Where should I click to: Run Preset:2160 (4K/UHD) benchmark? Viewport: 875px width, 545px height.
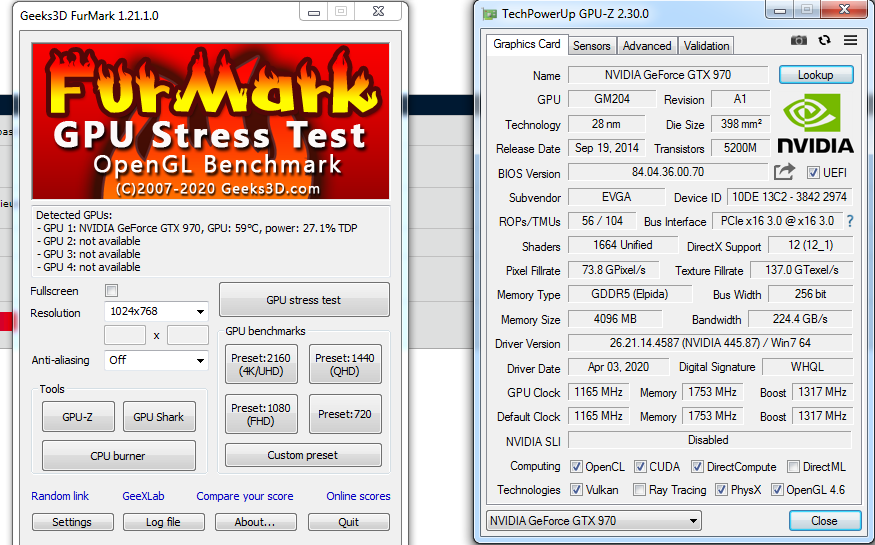coord(261,364)
